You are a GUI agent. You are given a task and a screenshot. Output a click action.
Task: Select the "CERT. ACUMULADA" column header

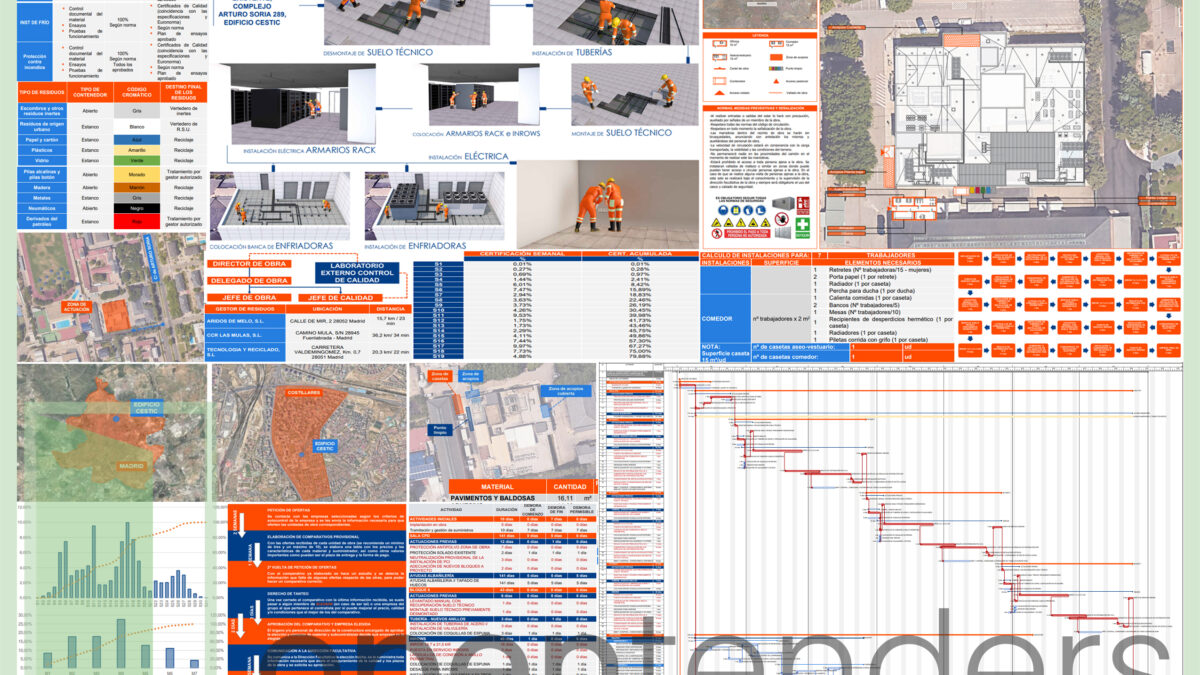(x=640, y=254)
